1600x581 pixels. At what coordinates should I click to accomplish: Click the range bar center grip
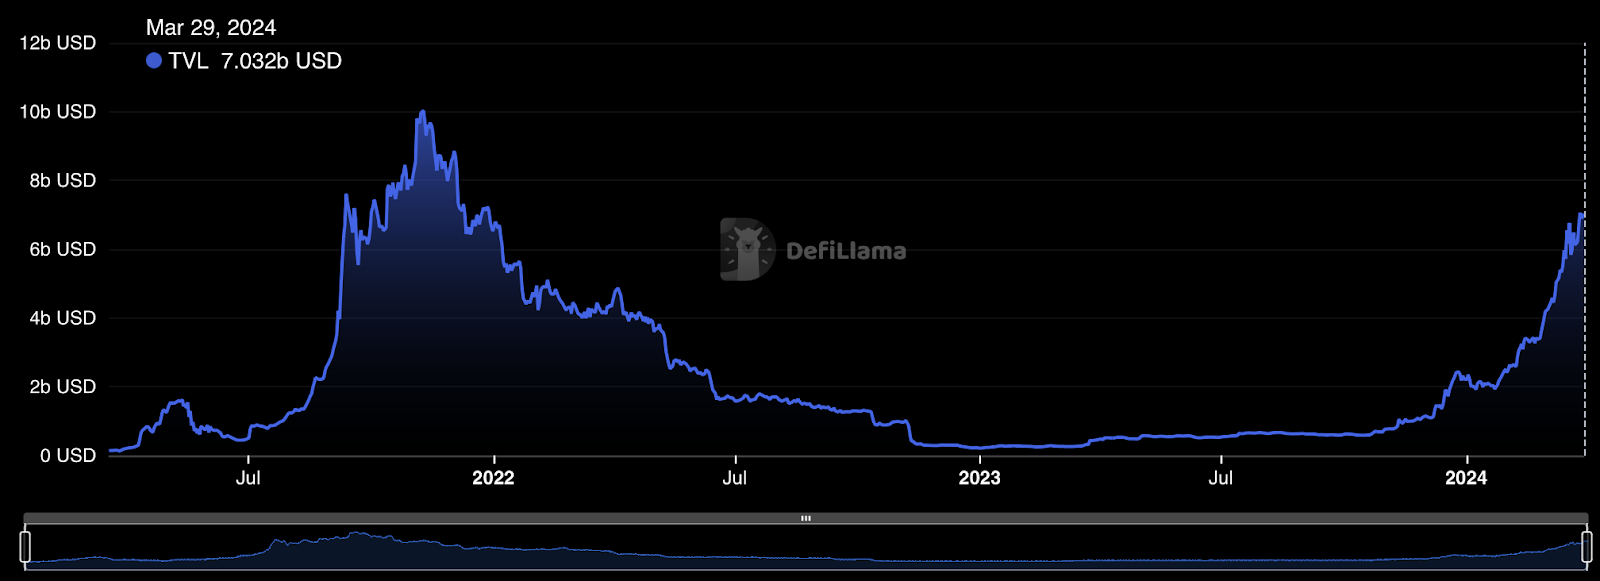(x=806, y=518)
